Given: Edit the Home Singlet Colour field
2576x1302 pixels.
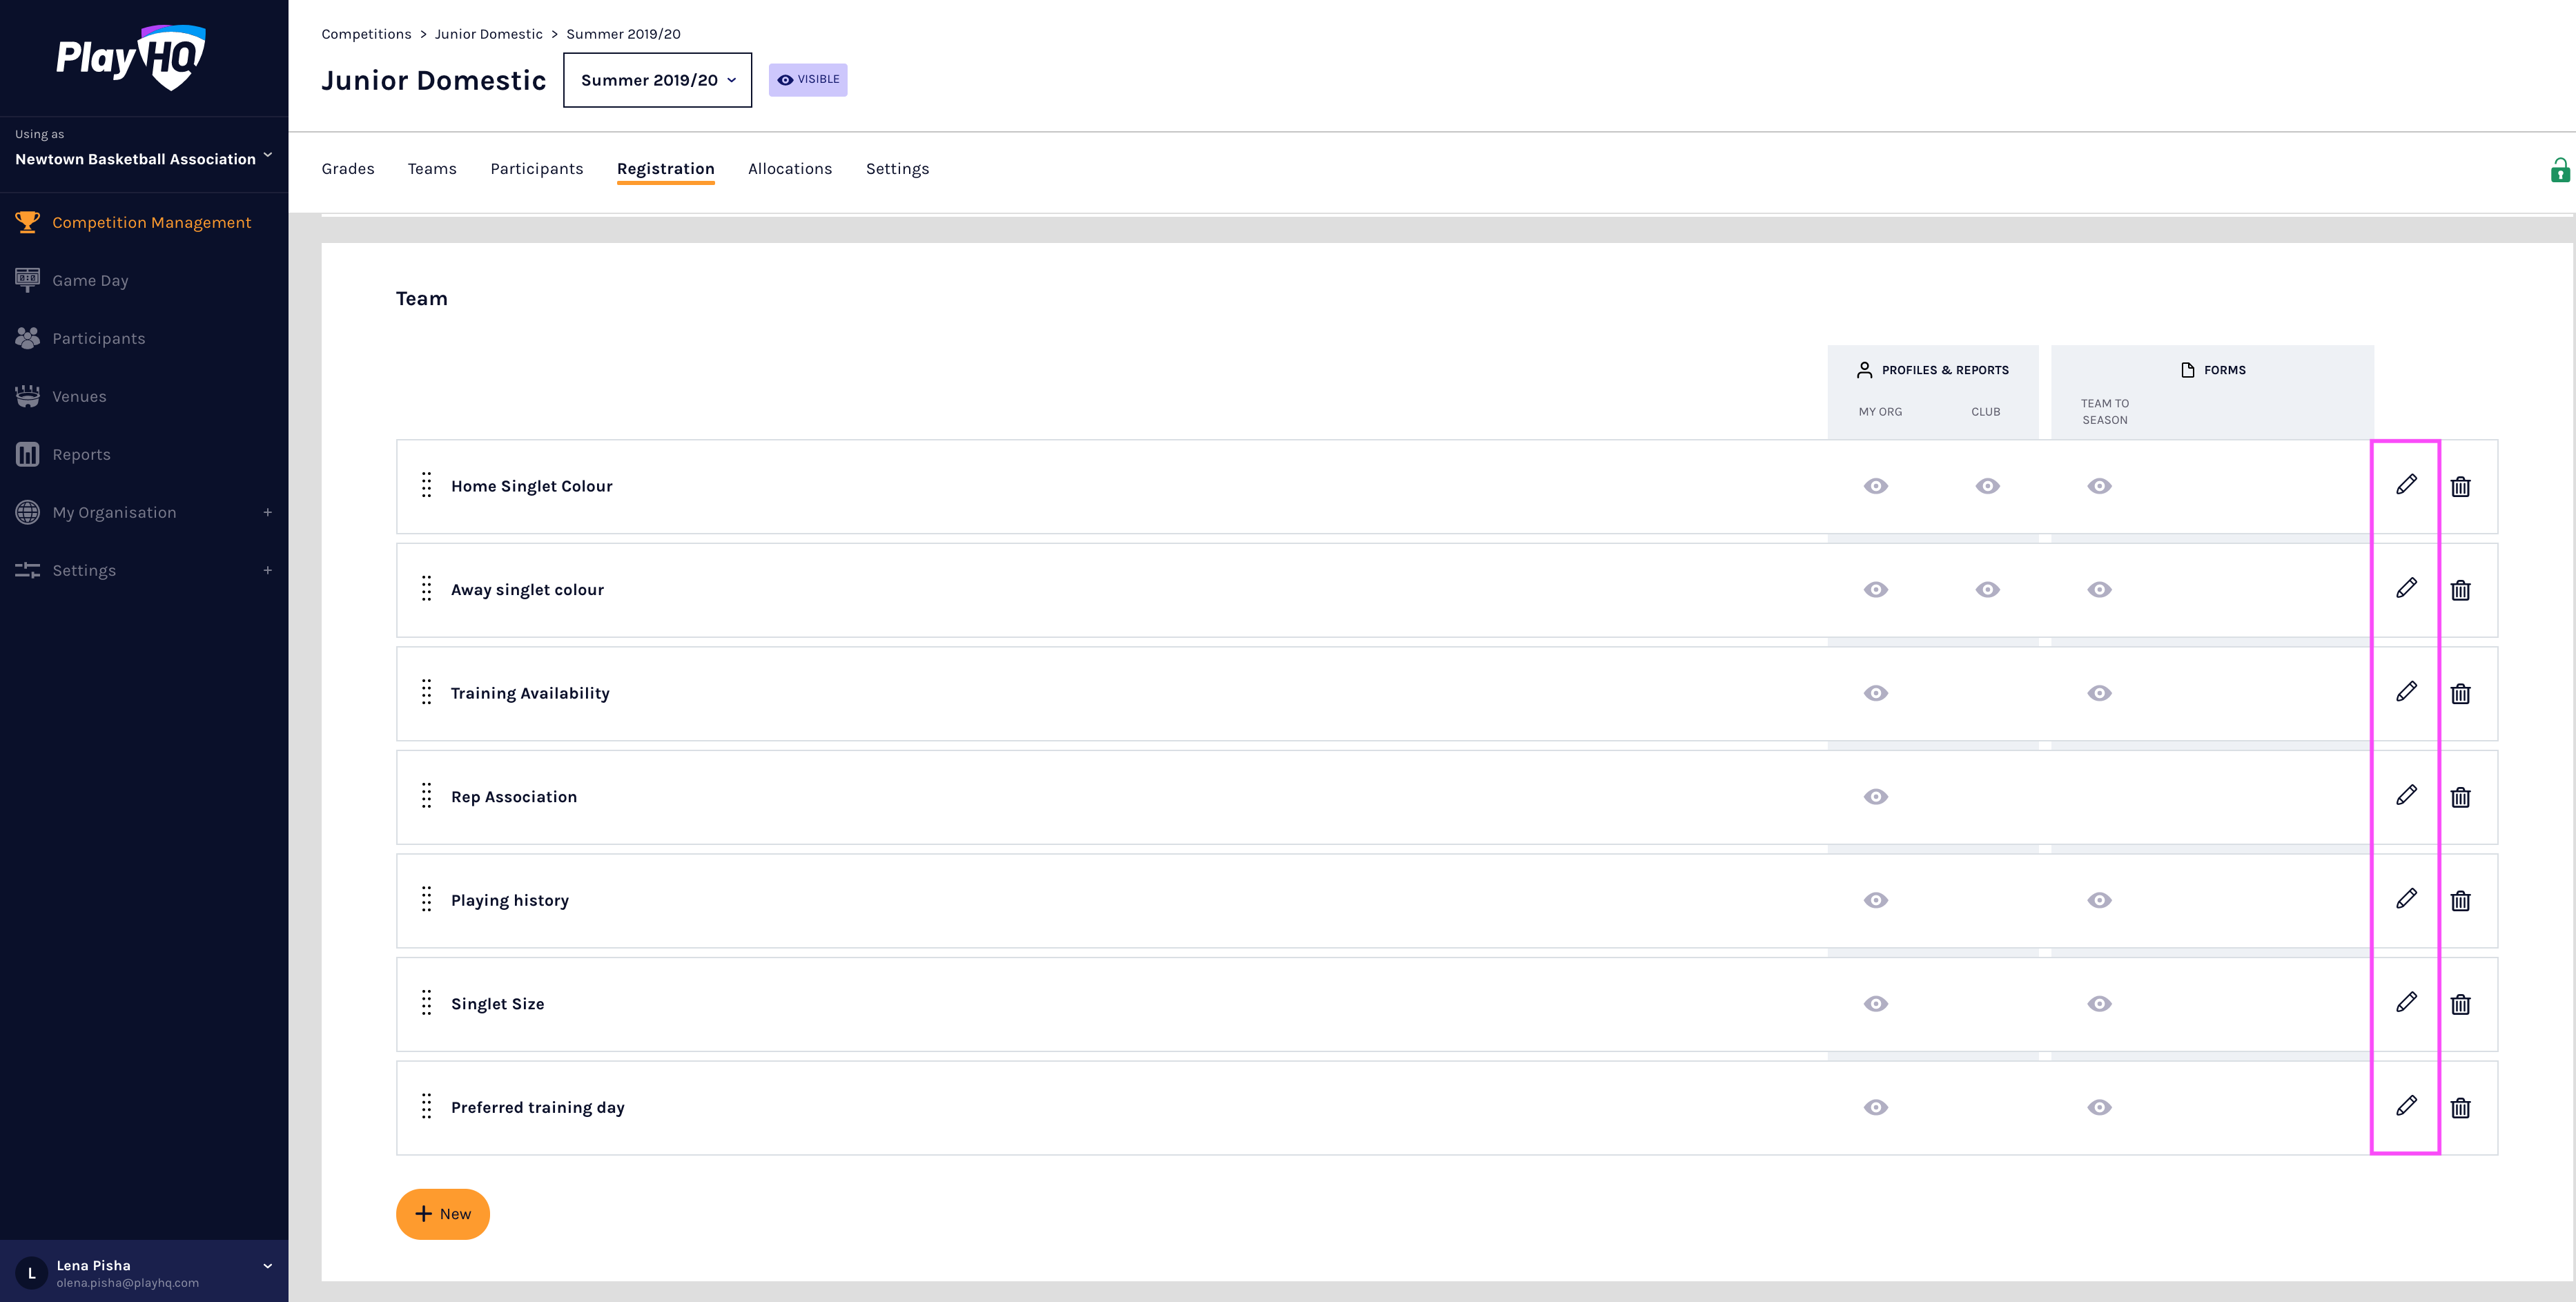Looking at the screenshot, I should pyautogui.click(x=2406, y=485).
